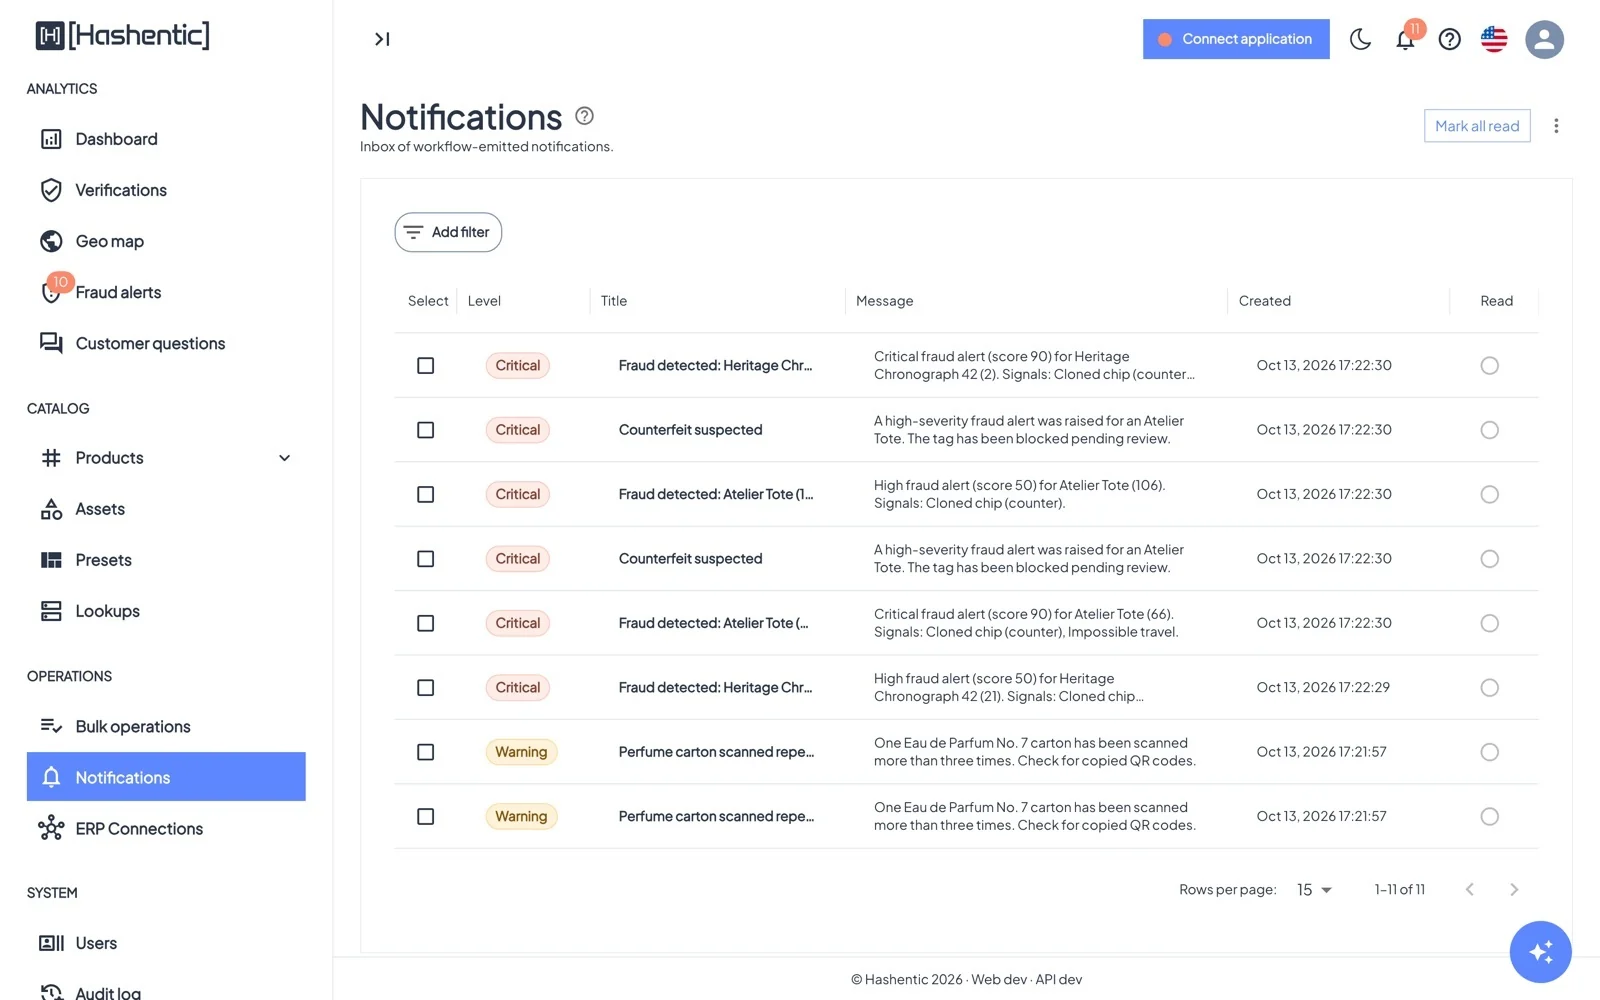Sort by the Title column header
The height and width of the screenshot is (1000, 1600).
click(614, 301)
